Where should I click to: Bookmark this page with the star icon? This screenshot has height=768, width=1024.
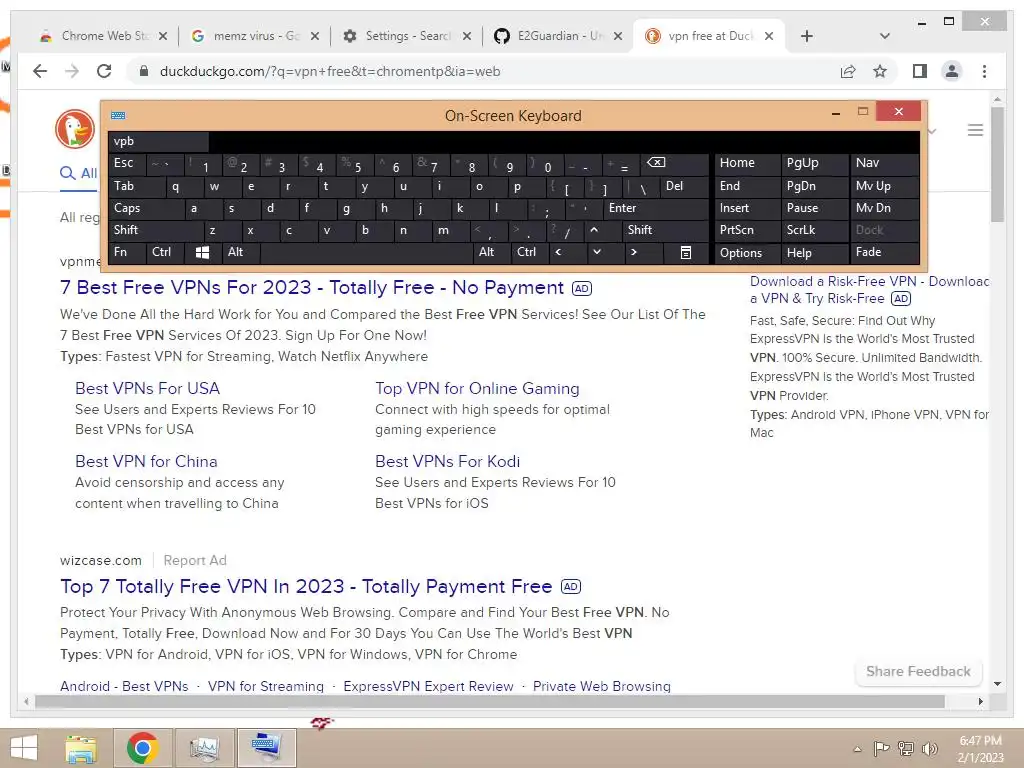pos(880,71)
